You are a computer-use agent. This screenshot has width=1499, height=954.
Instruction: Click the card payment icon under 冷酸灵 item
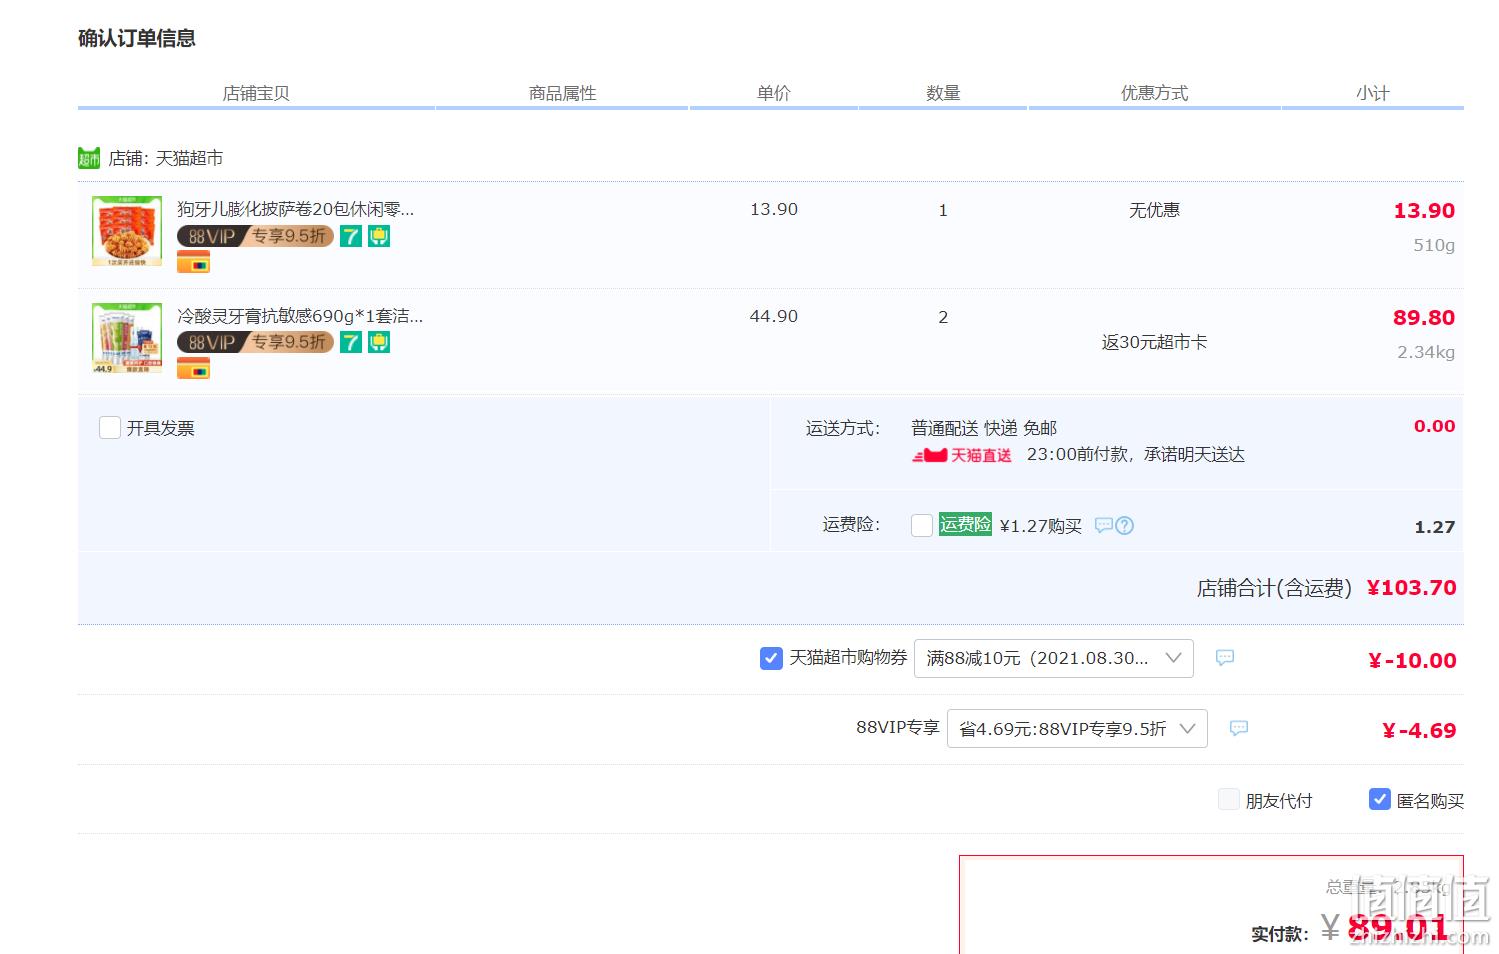point(193,368)
